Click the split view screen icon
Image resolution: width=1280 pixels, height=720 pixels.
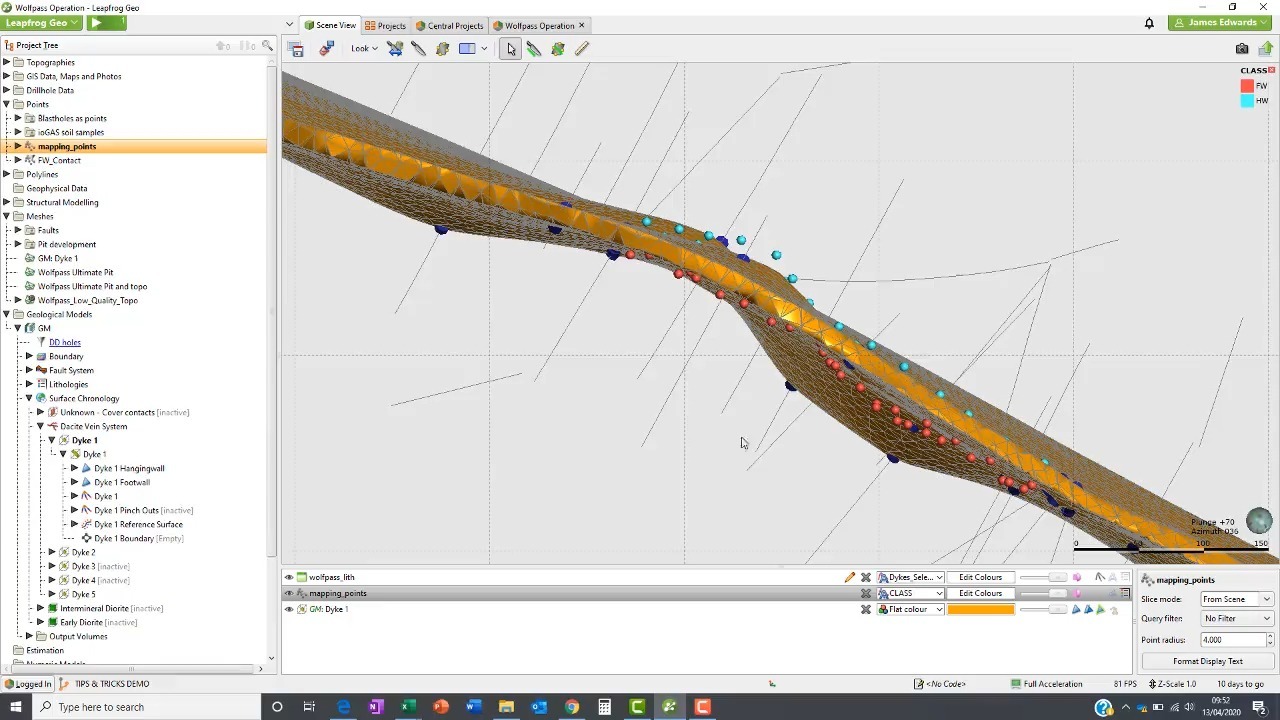(x=467, y=48)
